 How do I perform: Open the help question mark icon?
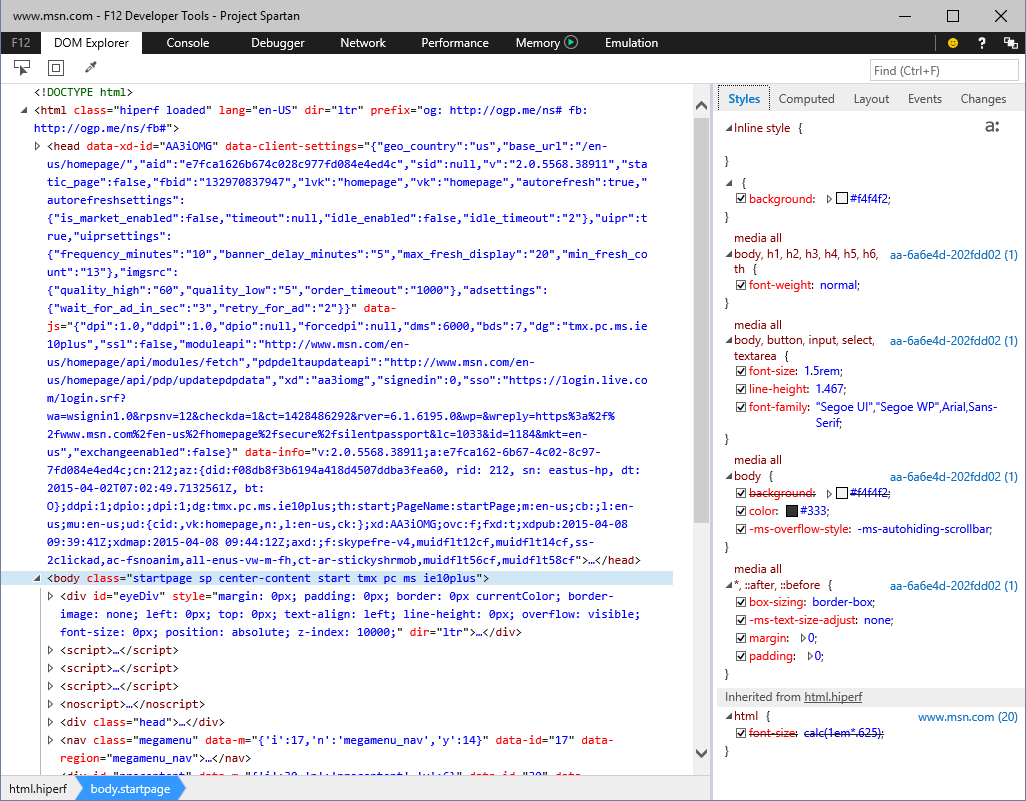coord(983,43)
